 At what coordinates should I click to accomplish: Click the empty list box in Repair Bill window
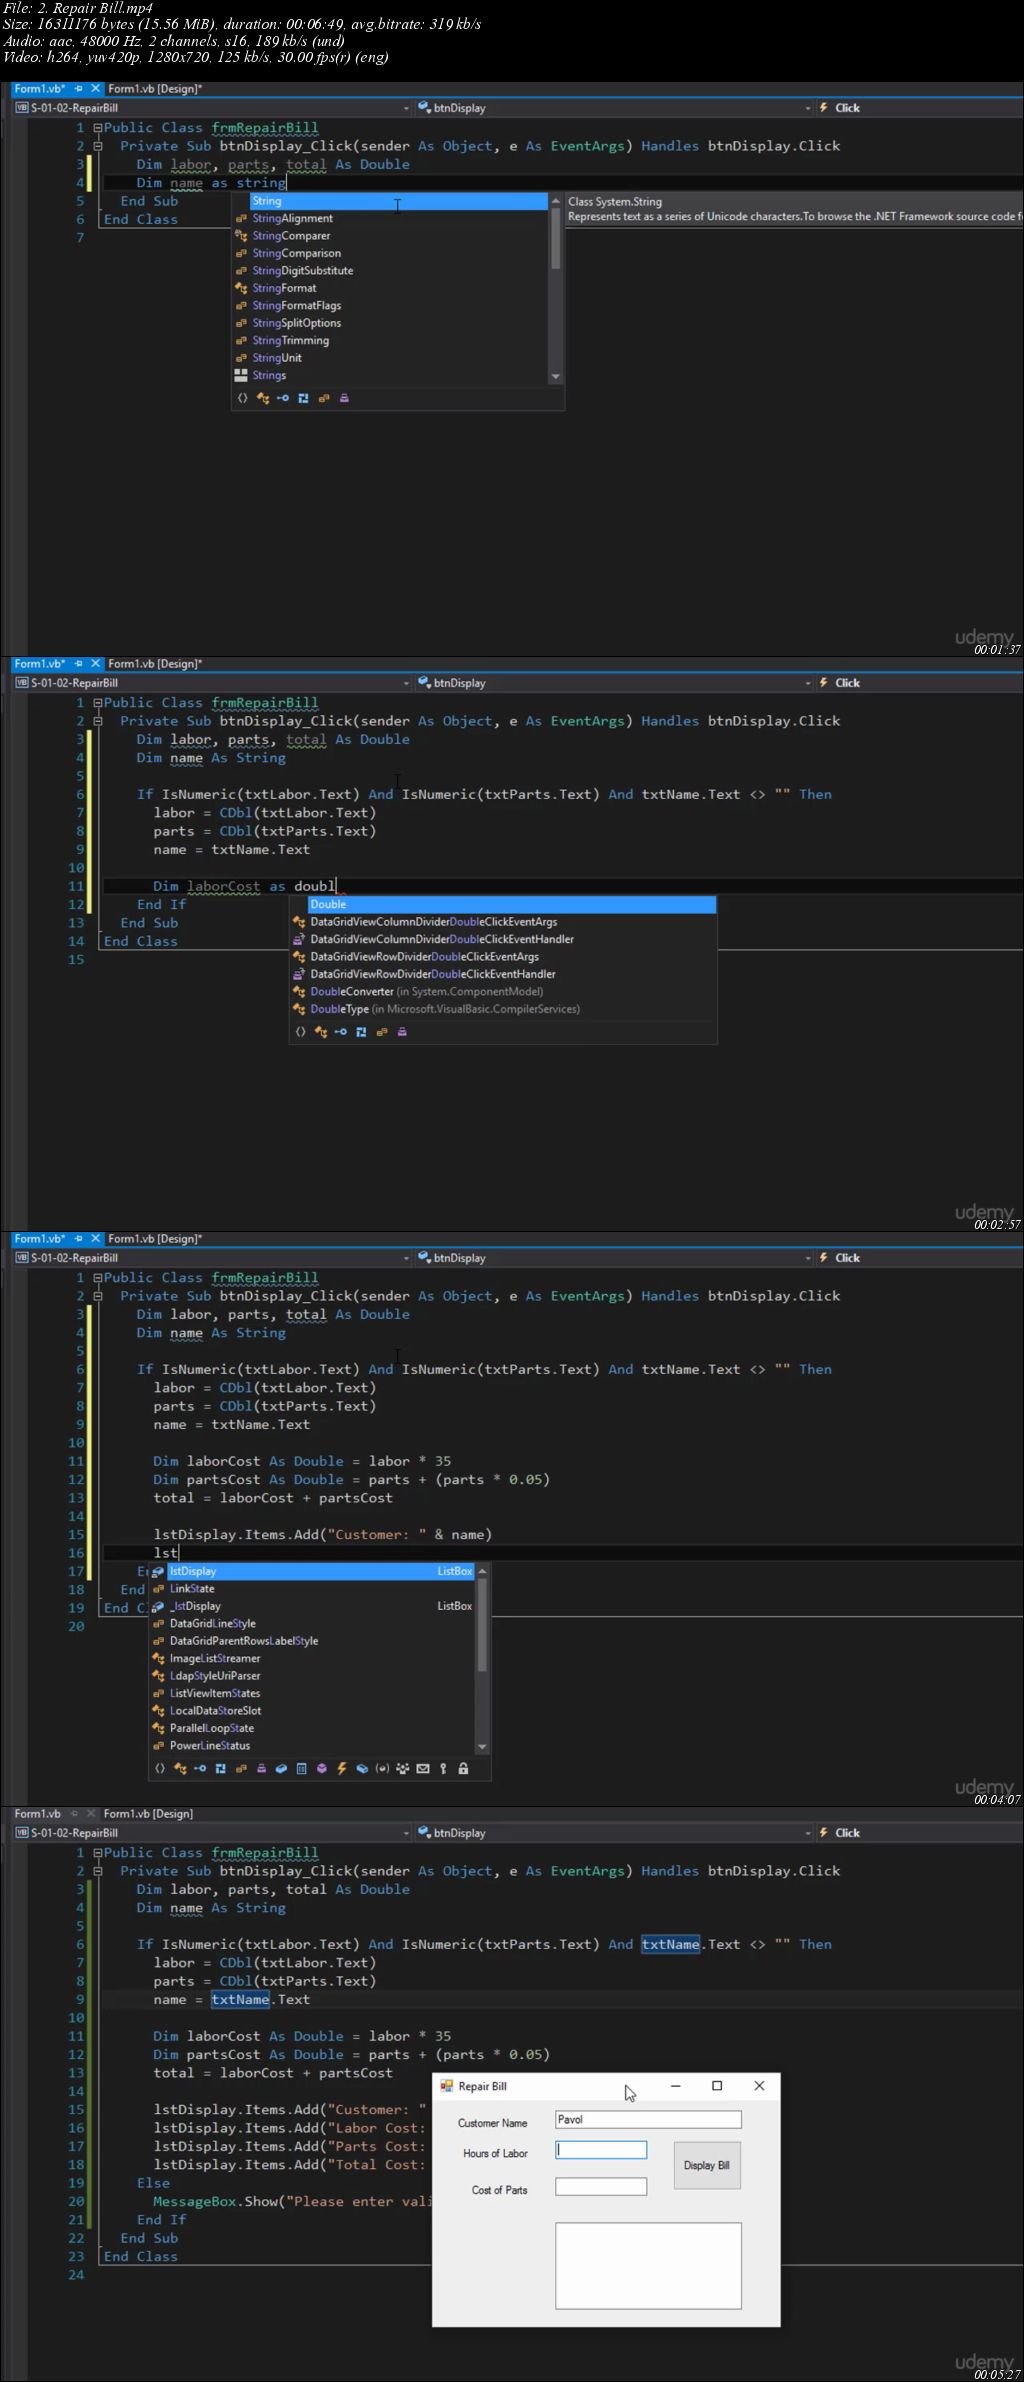coord(648,2265)
